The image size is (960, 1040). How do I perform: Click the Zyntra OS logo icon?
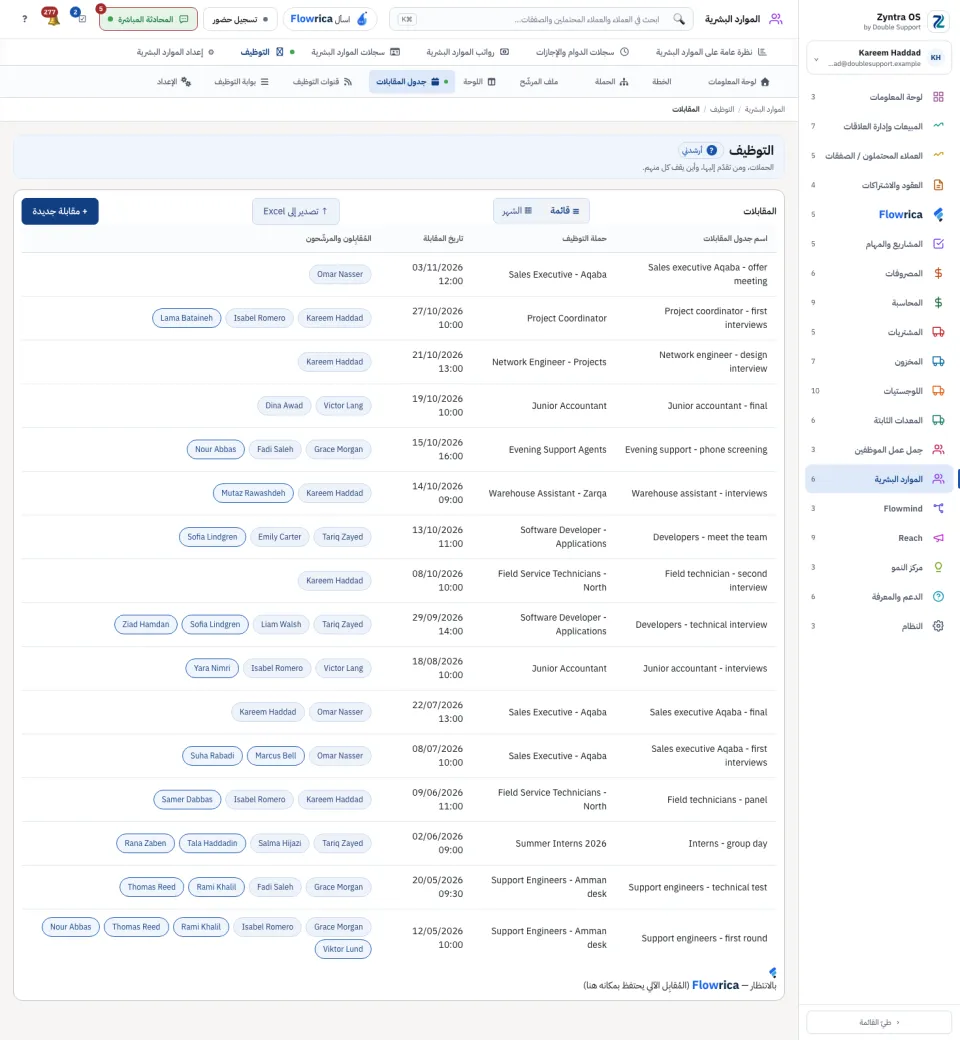(938, 21)
